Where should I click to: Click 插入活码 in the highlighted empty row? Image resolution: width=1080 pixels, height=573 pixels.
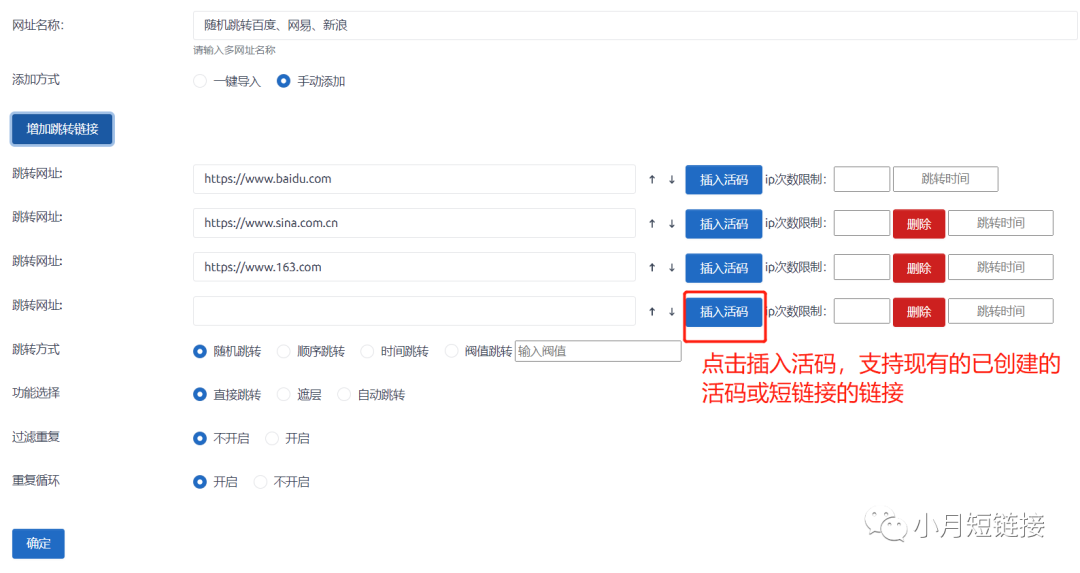[724, 312]
